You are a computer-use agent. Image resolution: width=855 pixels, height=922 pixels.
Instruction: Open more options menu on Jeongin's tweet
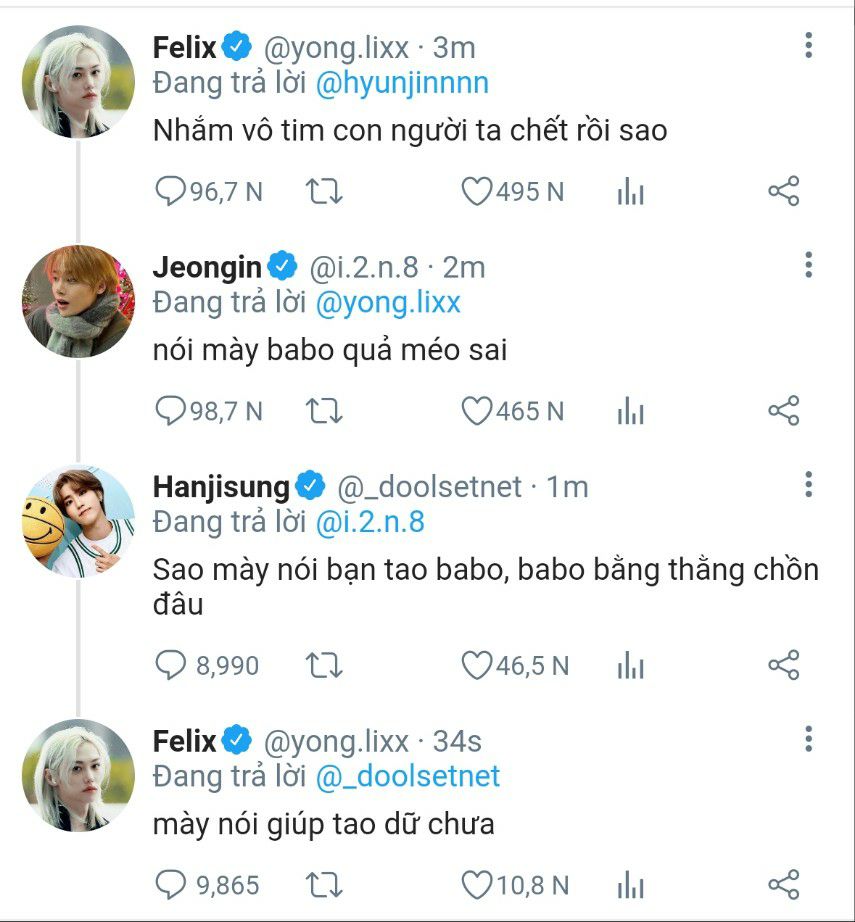(x=808, y=266)
